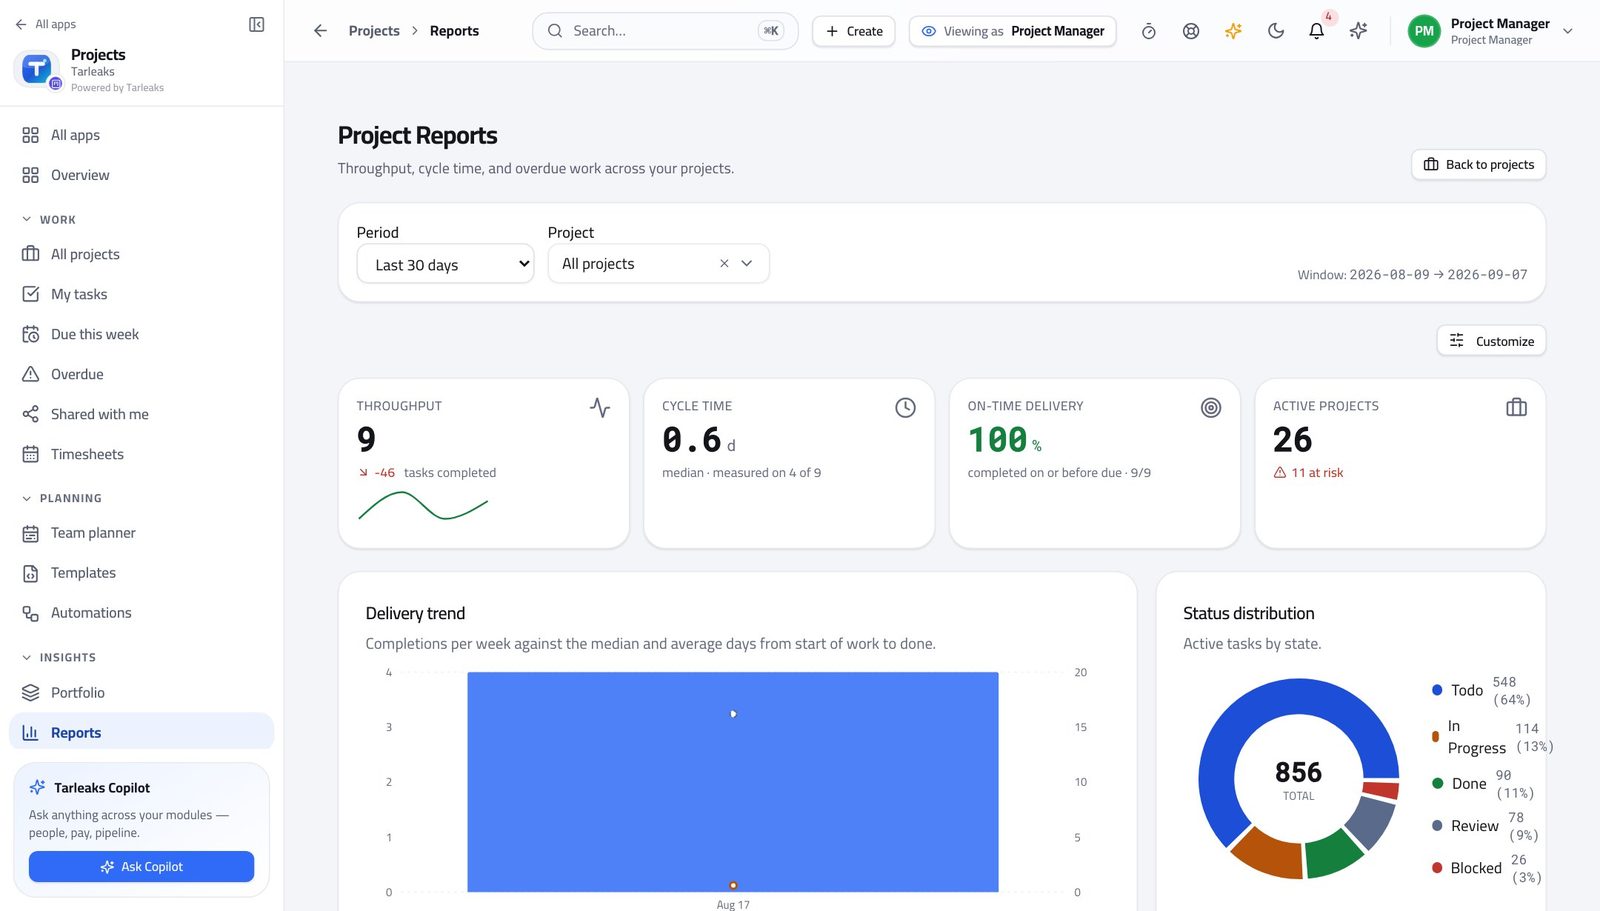Click the 11 at risk warning

[1308, 473]
